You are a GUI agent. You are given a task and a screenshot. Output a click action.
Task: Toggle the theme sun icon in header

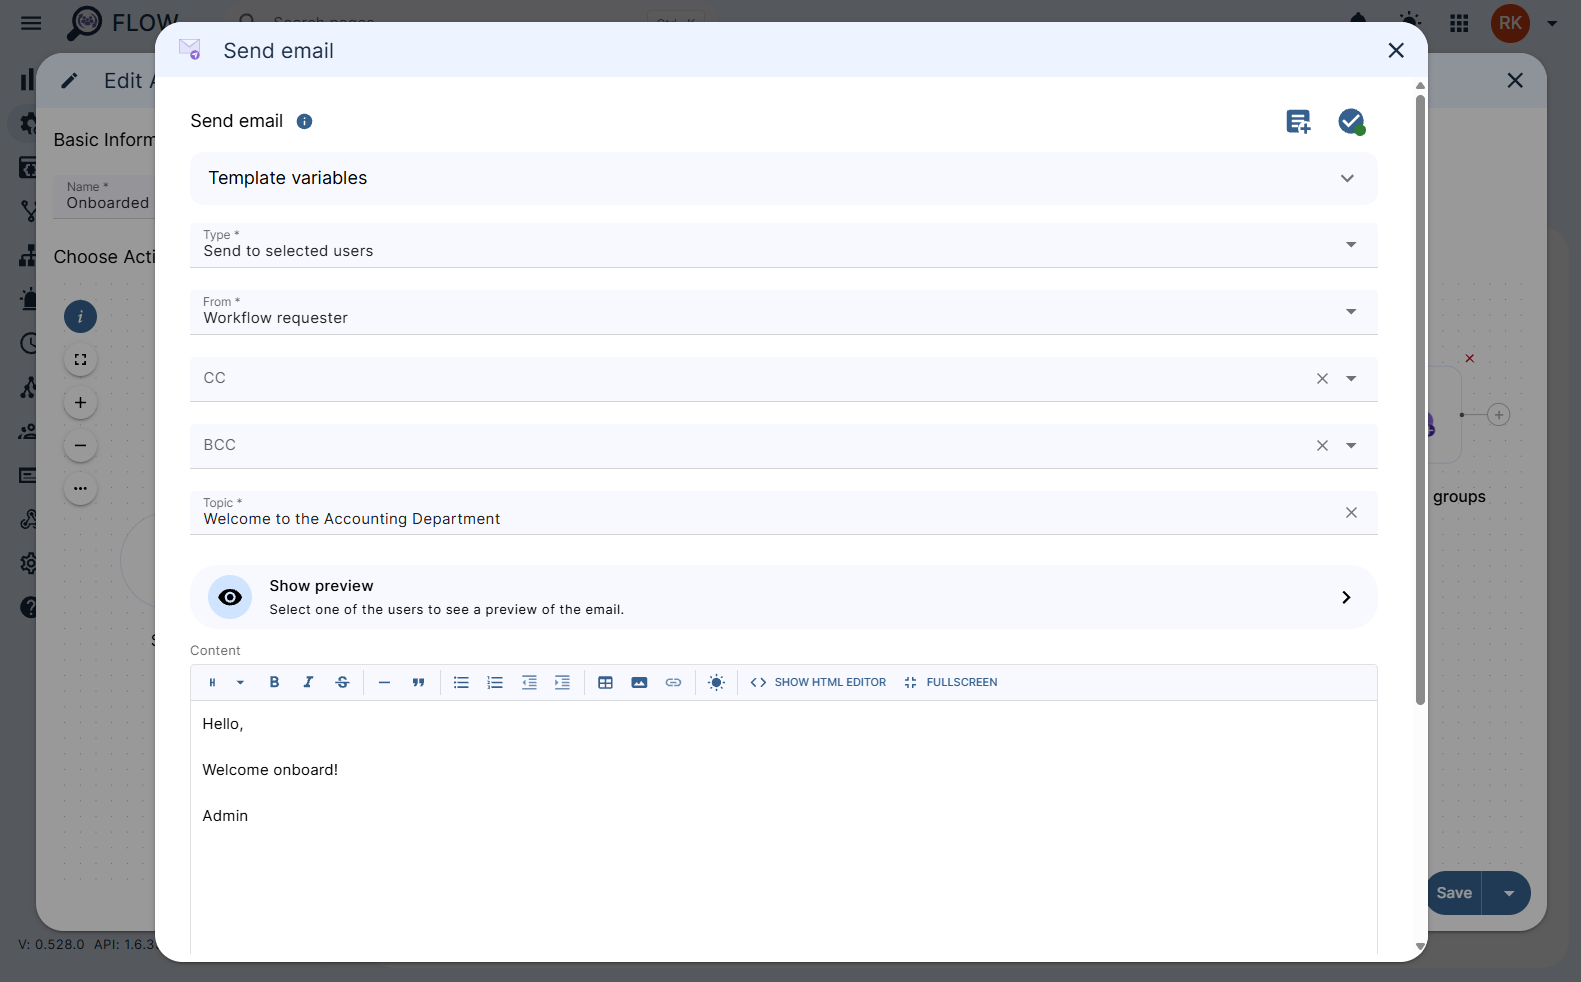coord(1410,22)
